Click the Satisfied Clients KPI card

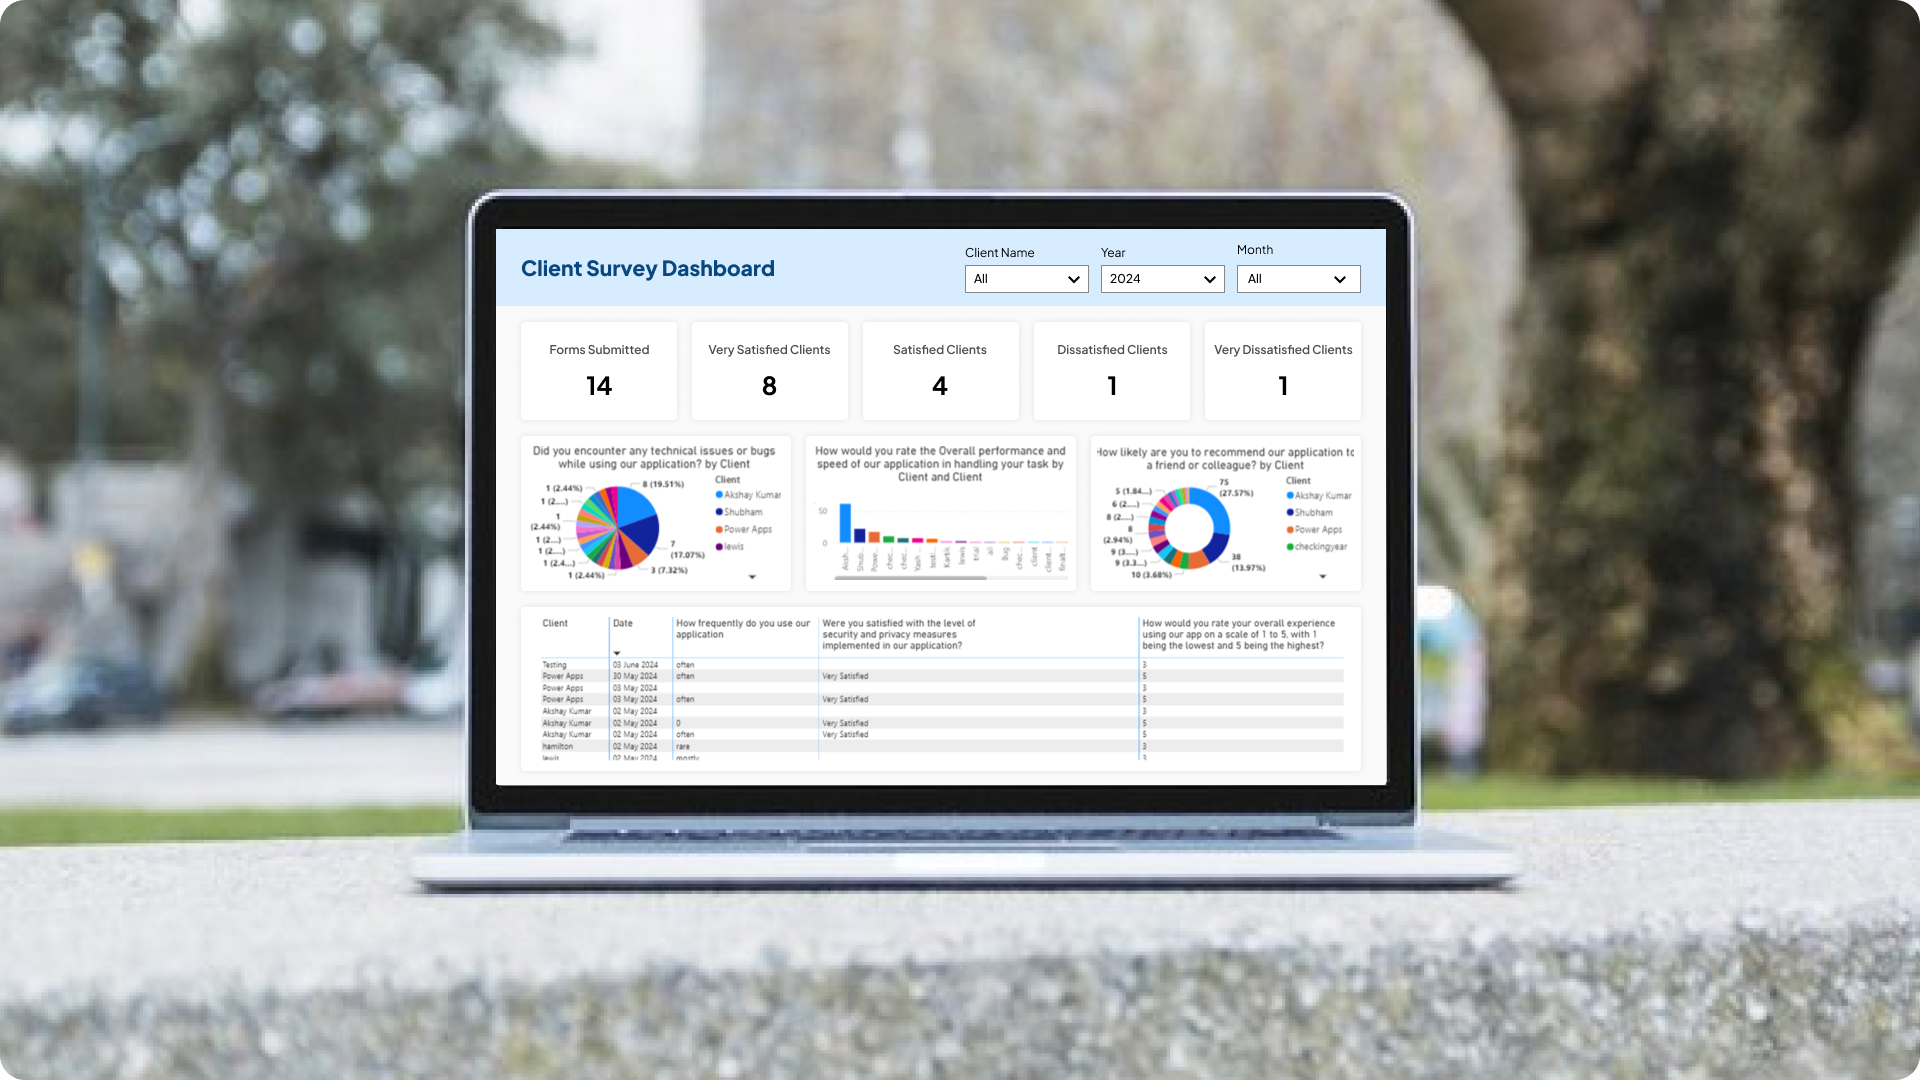point(940,372)
